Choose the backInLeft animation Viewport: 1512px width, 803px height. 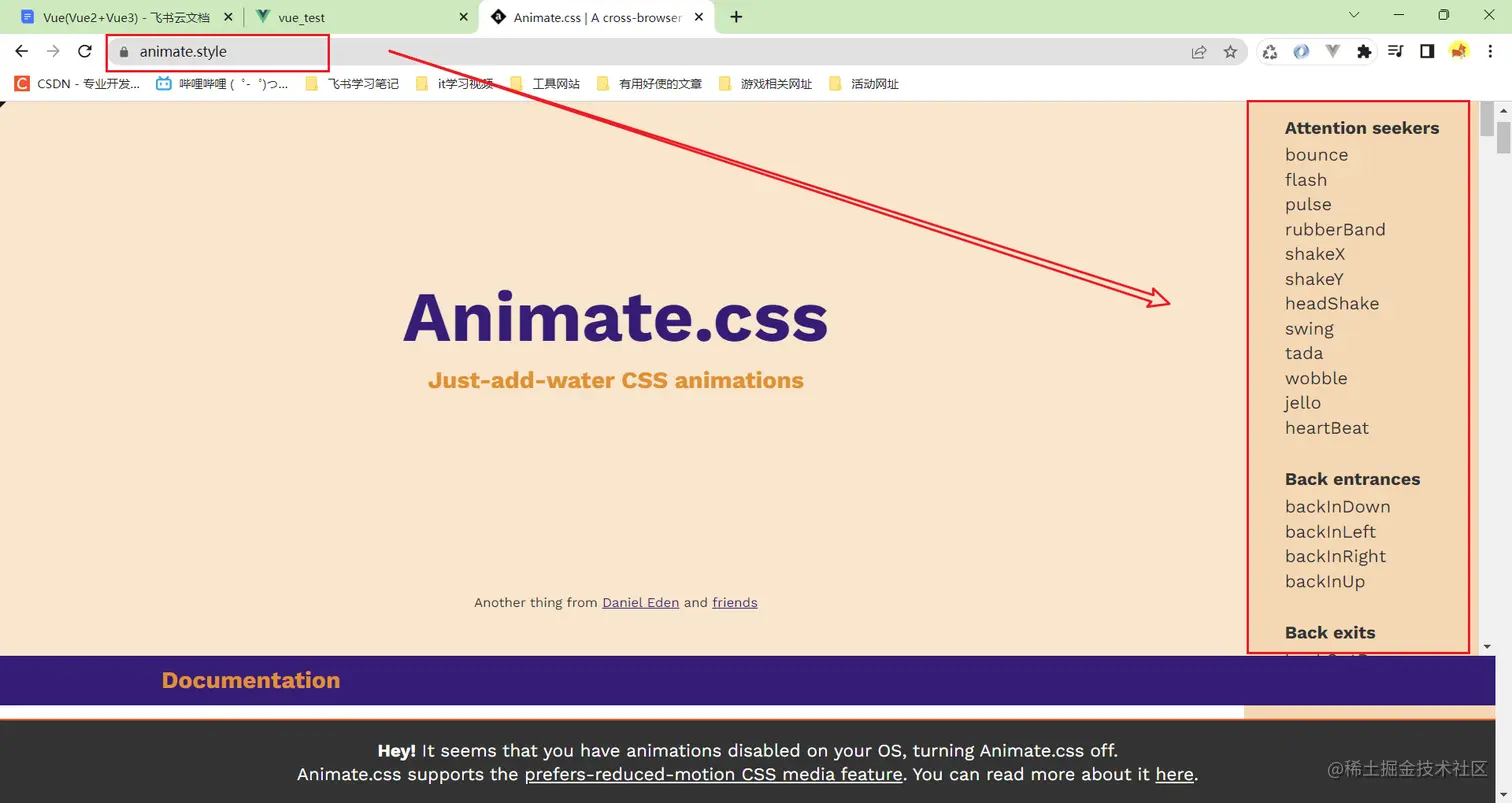(x=1330, y=532)
